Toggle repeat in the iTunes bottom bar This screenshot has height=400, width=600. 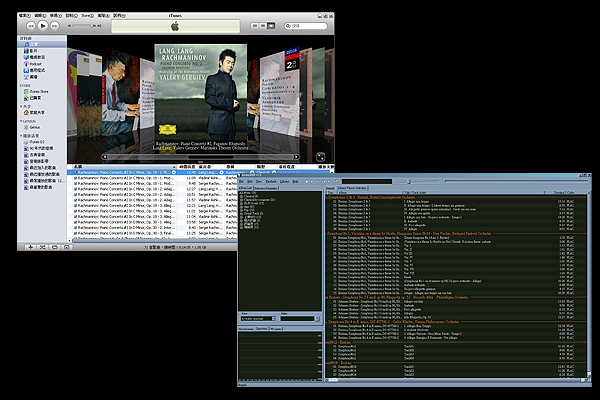[54, 247]
